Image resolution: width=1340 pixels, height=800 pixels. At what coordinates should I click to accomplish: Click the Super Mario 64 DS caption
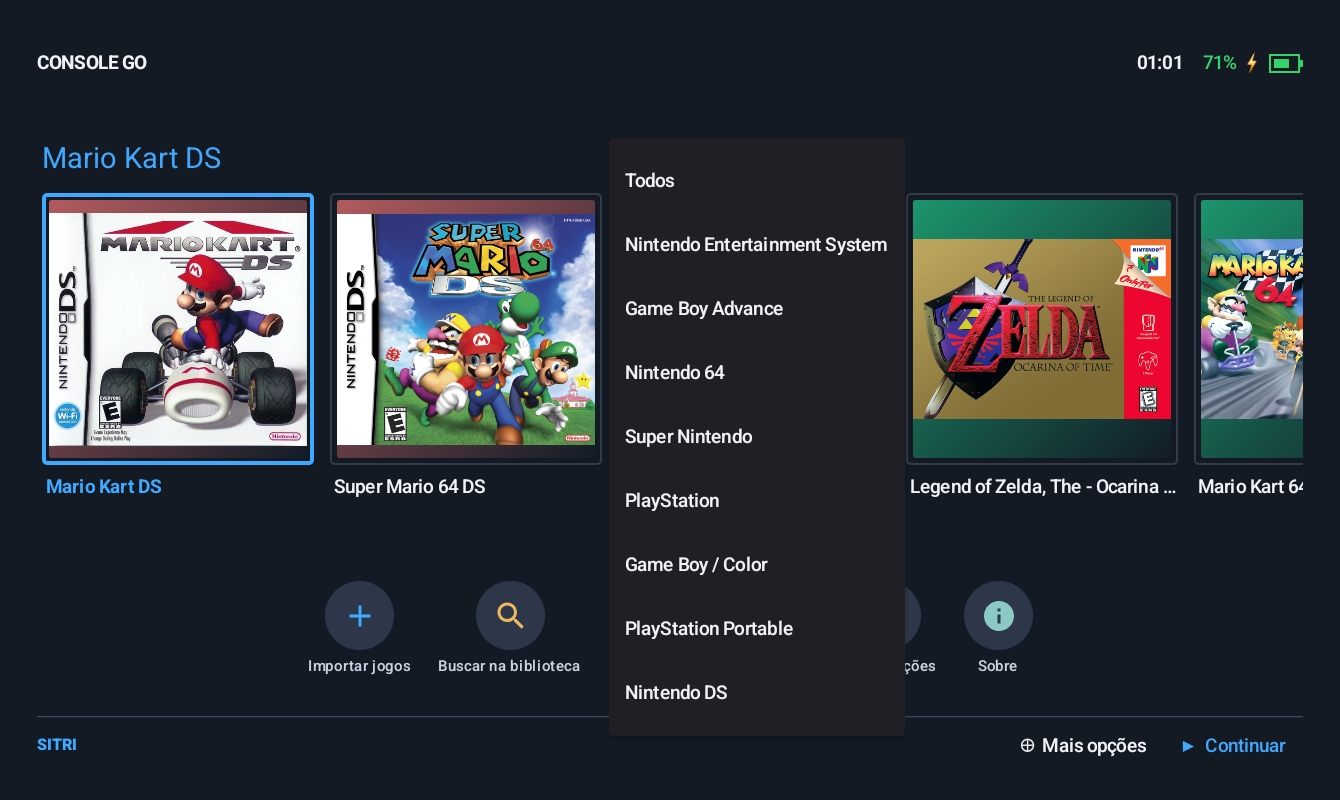pyautogui.click(x=410, y=487)
